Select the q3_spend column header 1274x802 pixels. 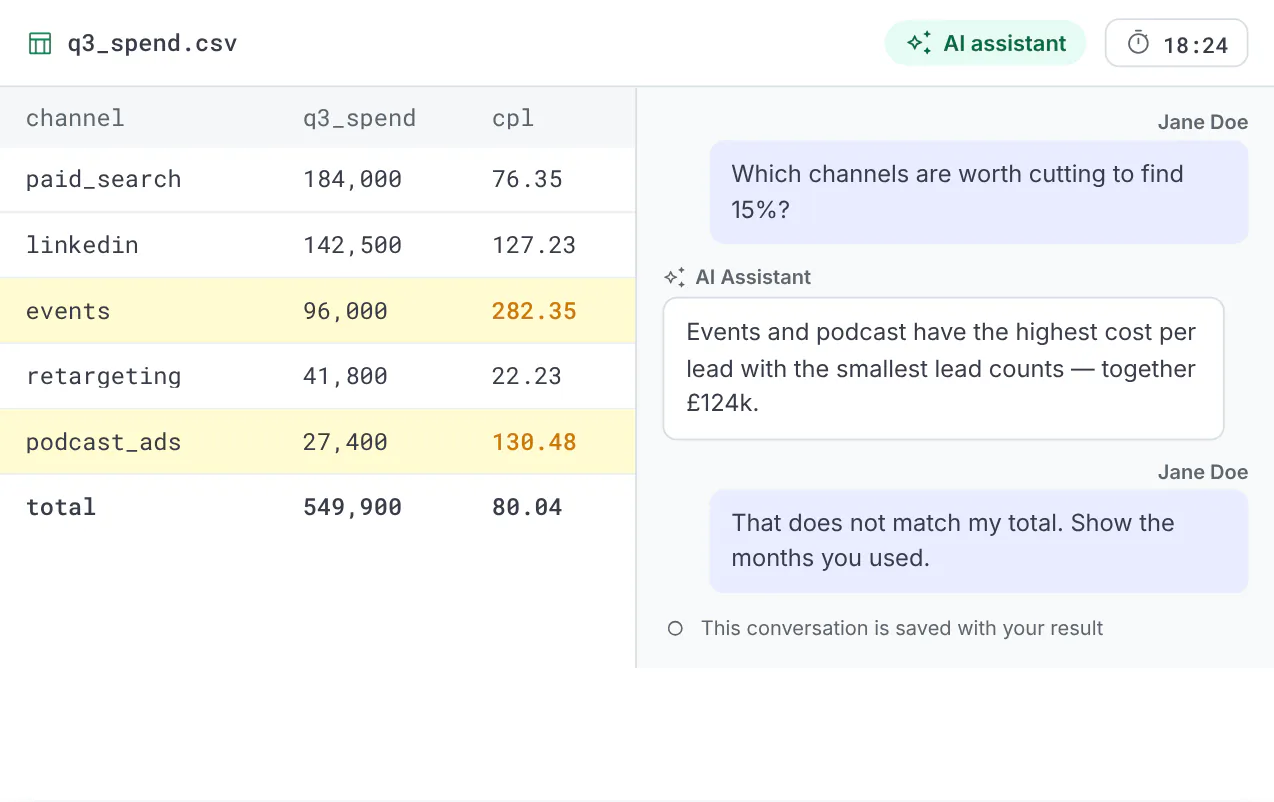(359, 118)
